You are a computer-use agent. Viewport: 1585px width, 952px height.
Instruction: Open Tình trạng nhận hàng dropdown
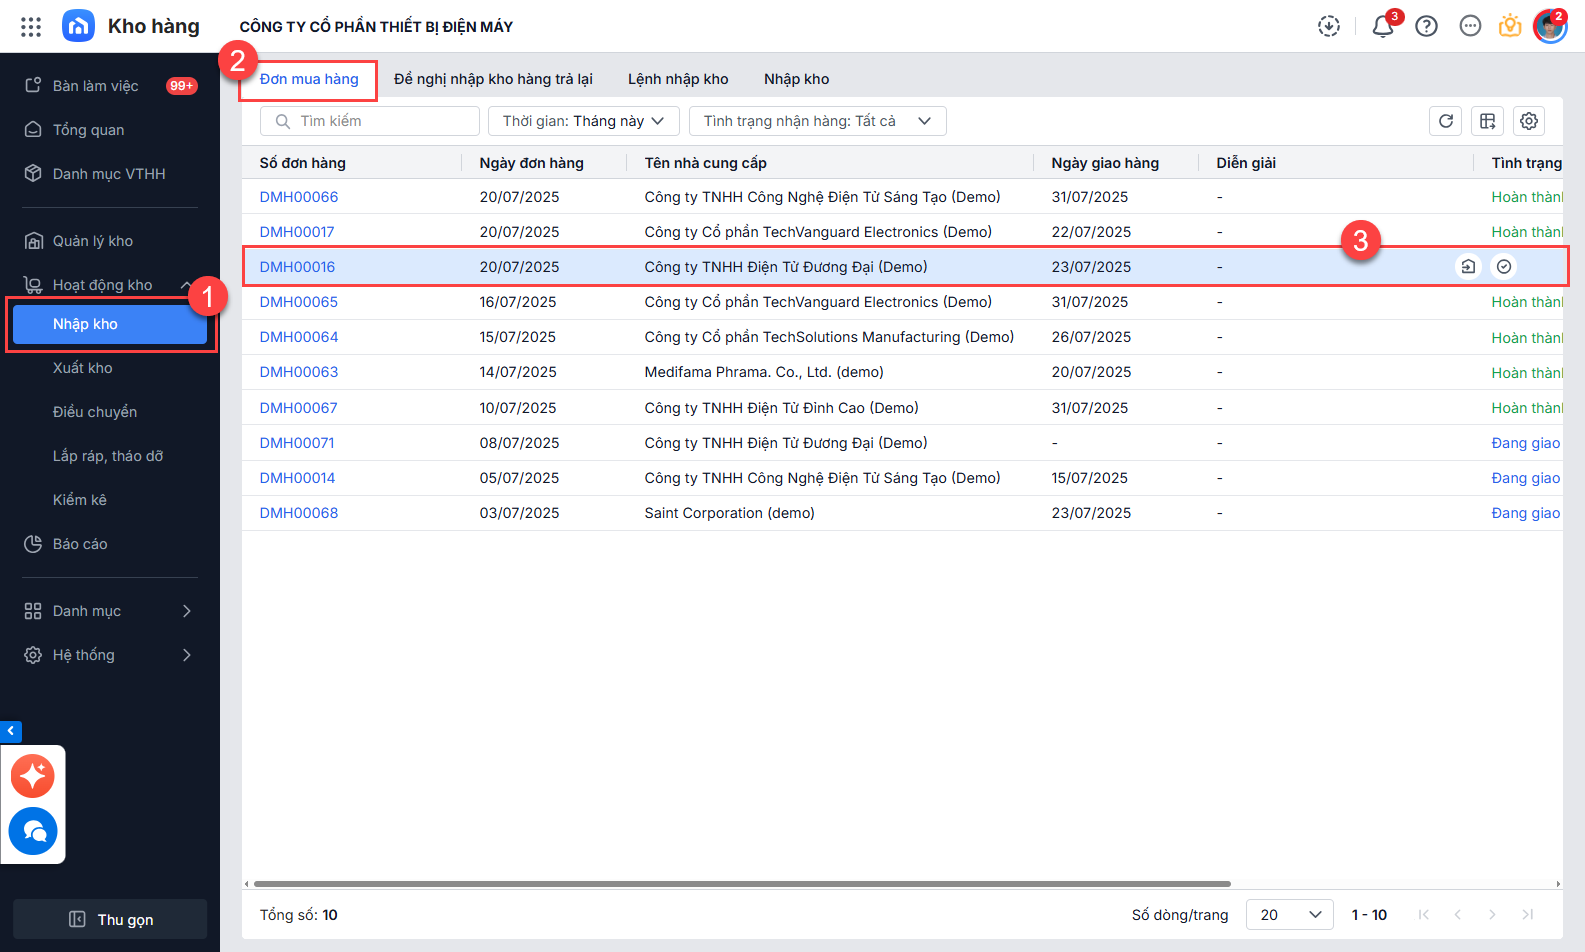pyautogui.click(x=817, y=121)
